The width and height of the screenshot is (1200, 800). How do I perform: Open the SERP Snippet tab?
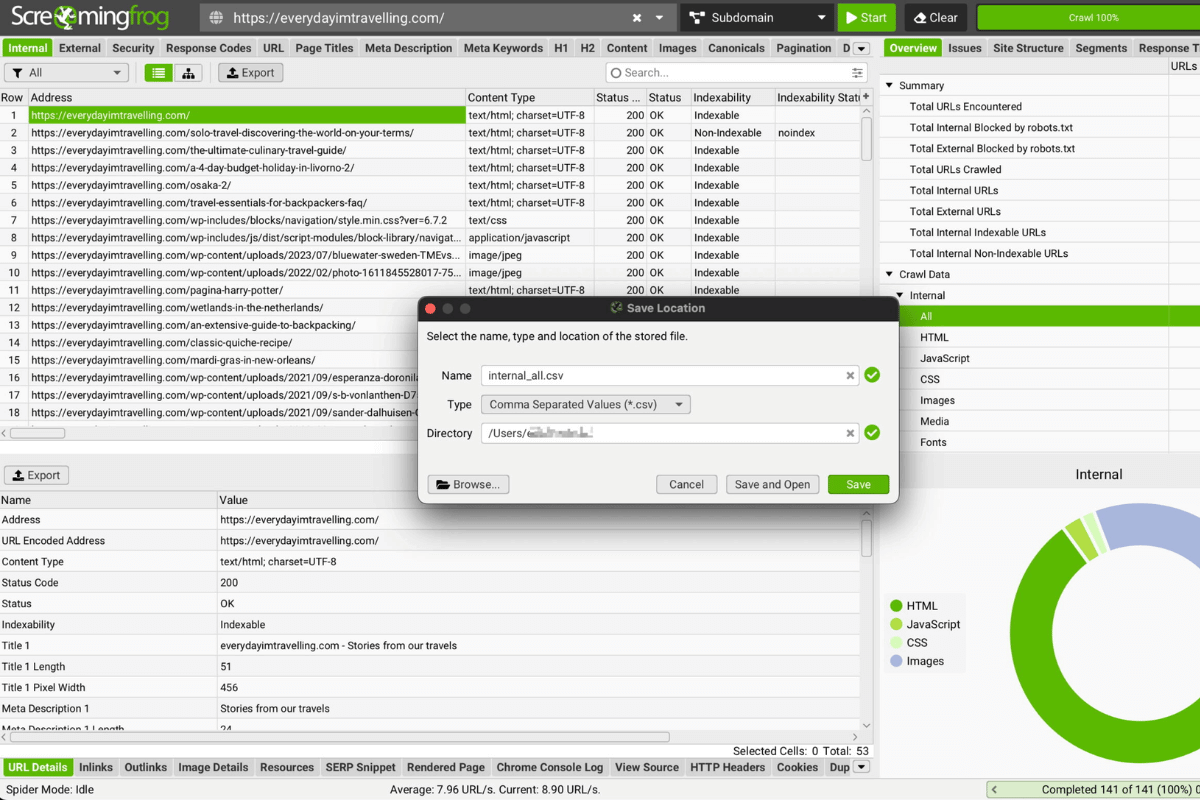pos(360,767)
